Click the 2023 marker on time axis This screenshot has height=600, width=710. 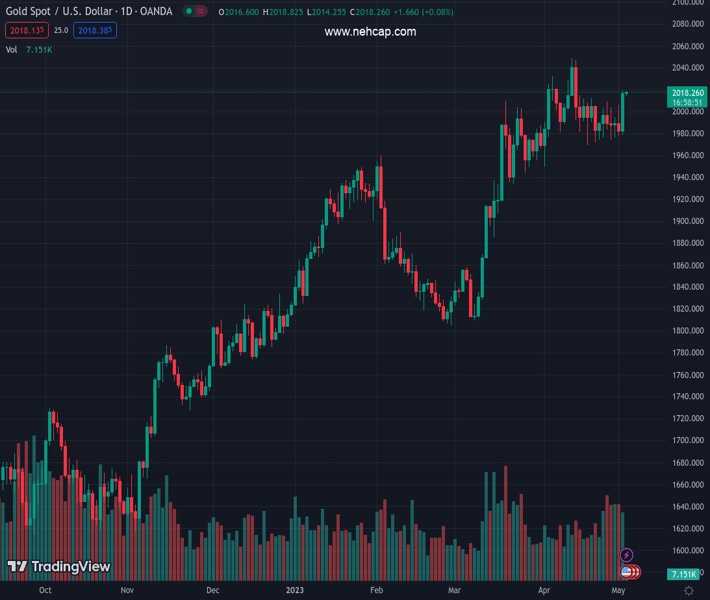pos(294,591)
